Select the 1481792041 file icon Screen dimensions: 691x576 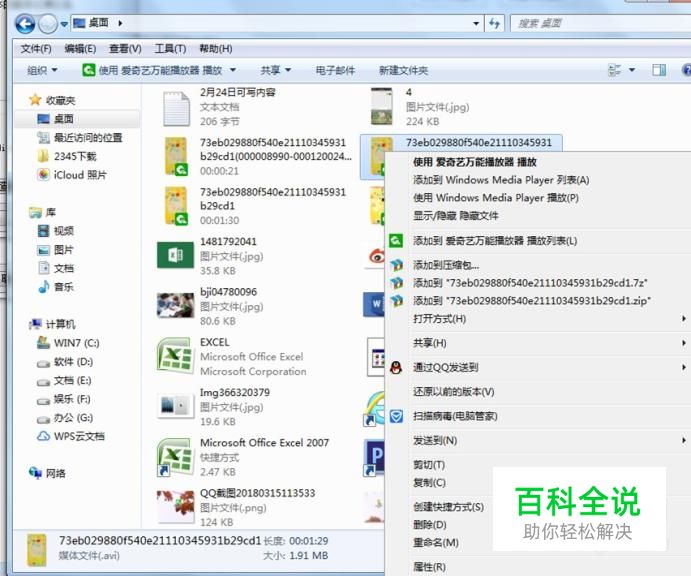point(175,255)
